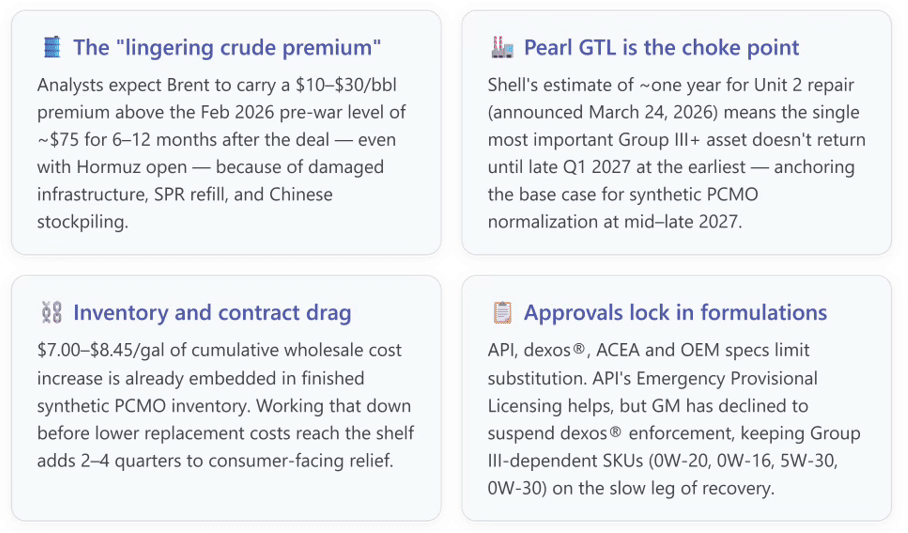The width and height of the screenshot is (908, 533).
Task: Open the Approvals lock in formulations heading
Action: pos(675,313)
